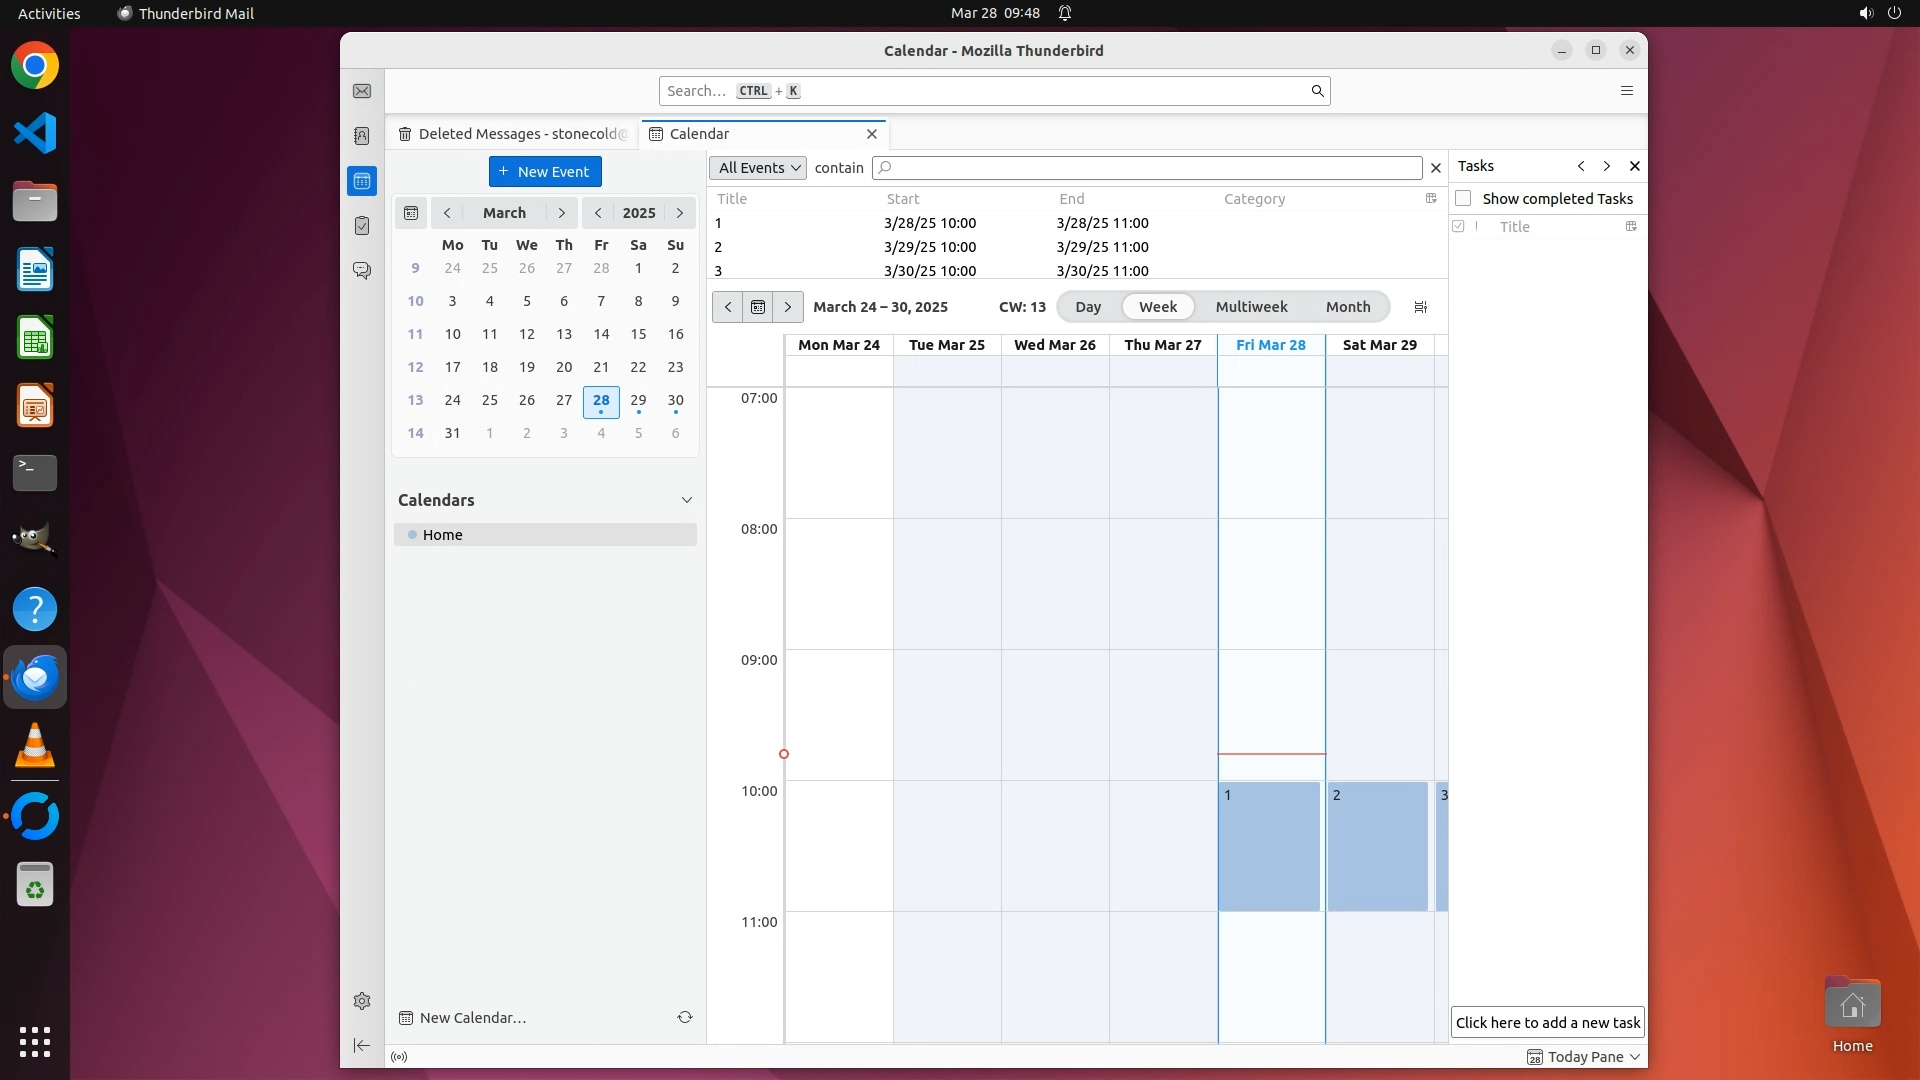
Task: Enable Show completed Tasks checkbox
Action: pos(1463,198)
